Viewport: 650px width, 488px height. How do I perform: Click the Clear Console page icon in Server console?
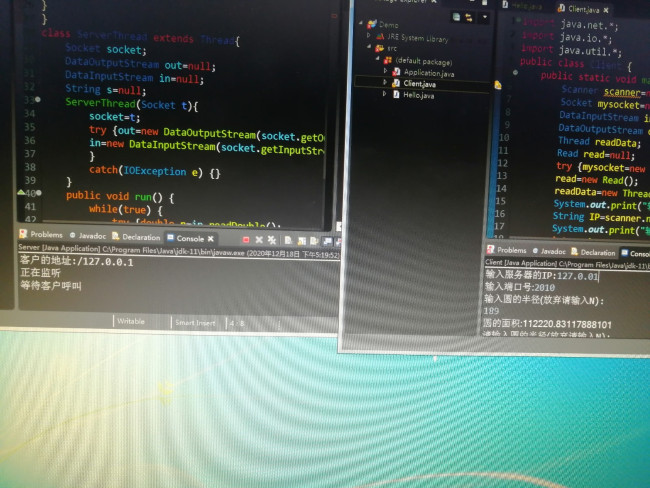click(x=288, y=240)
